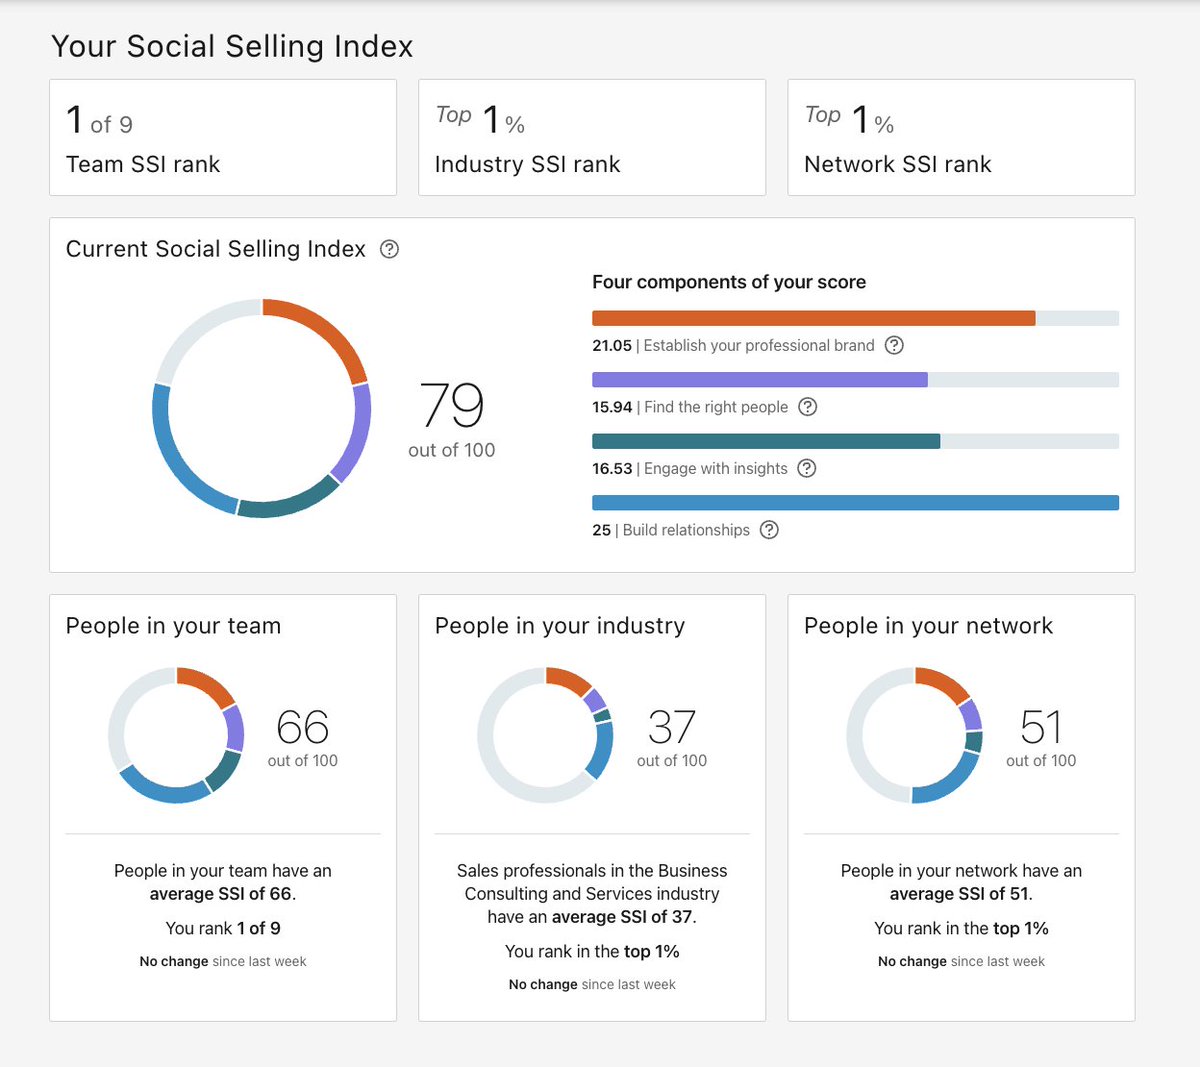This screenshot has width=1200, height=1067.
Task: Open the Build relationships help icon
Action: pos(769,530)
